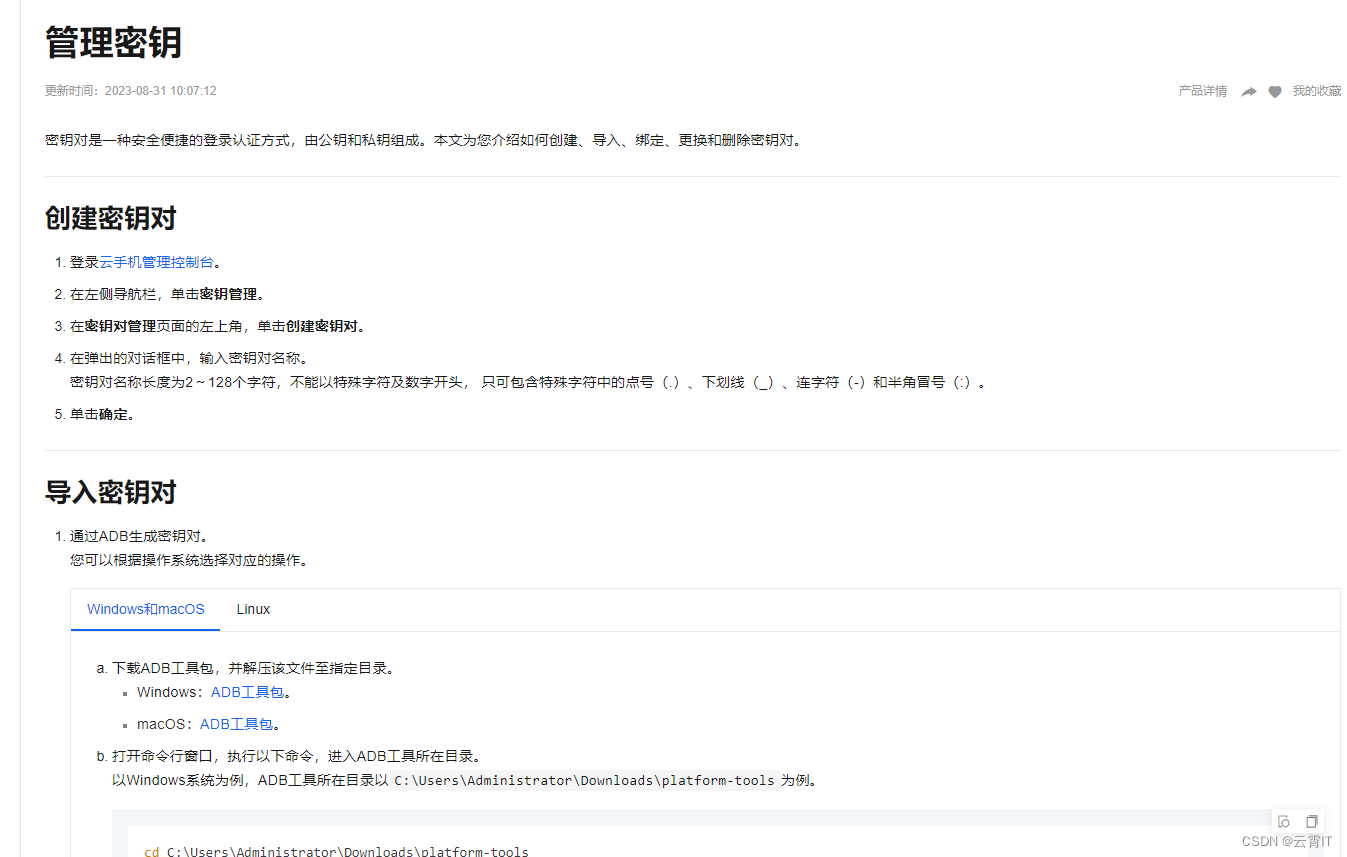Download the Windows ADB工具包
Screen dimensions: 1347x857
point(248,691)
